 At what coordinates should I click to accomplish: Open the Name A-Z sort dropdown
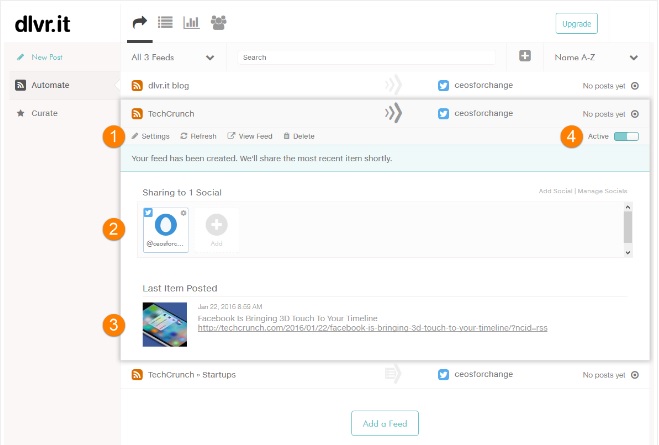coord(596,57)
